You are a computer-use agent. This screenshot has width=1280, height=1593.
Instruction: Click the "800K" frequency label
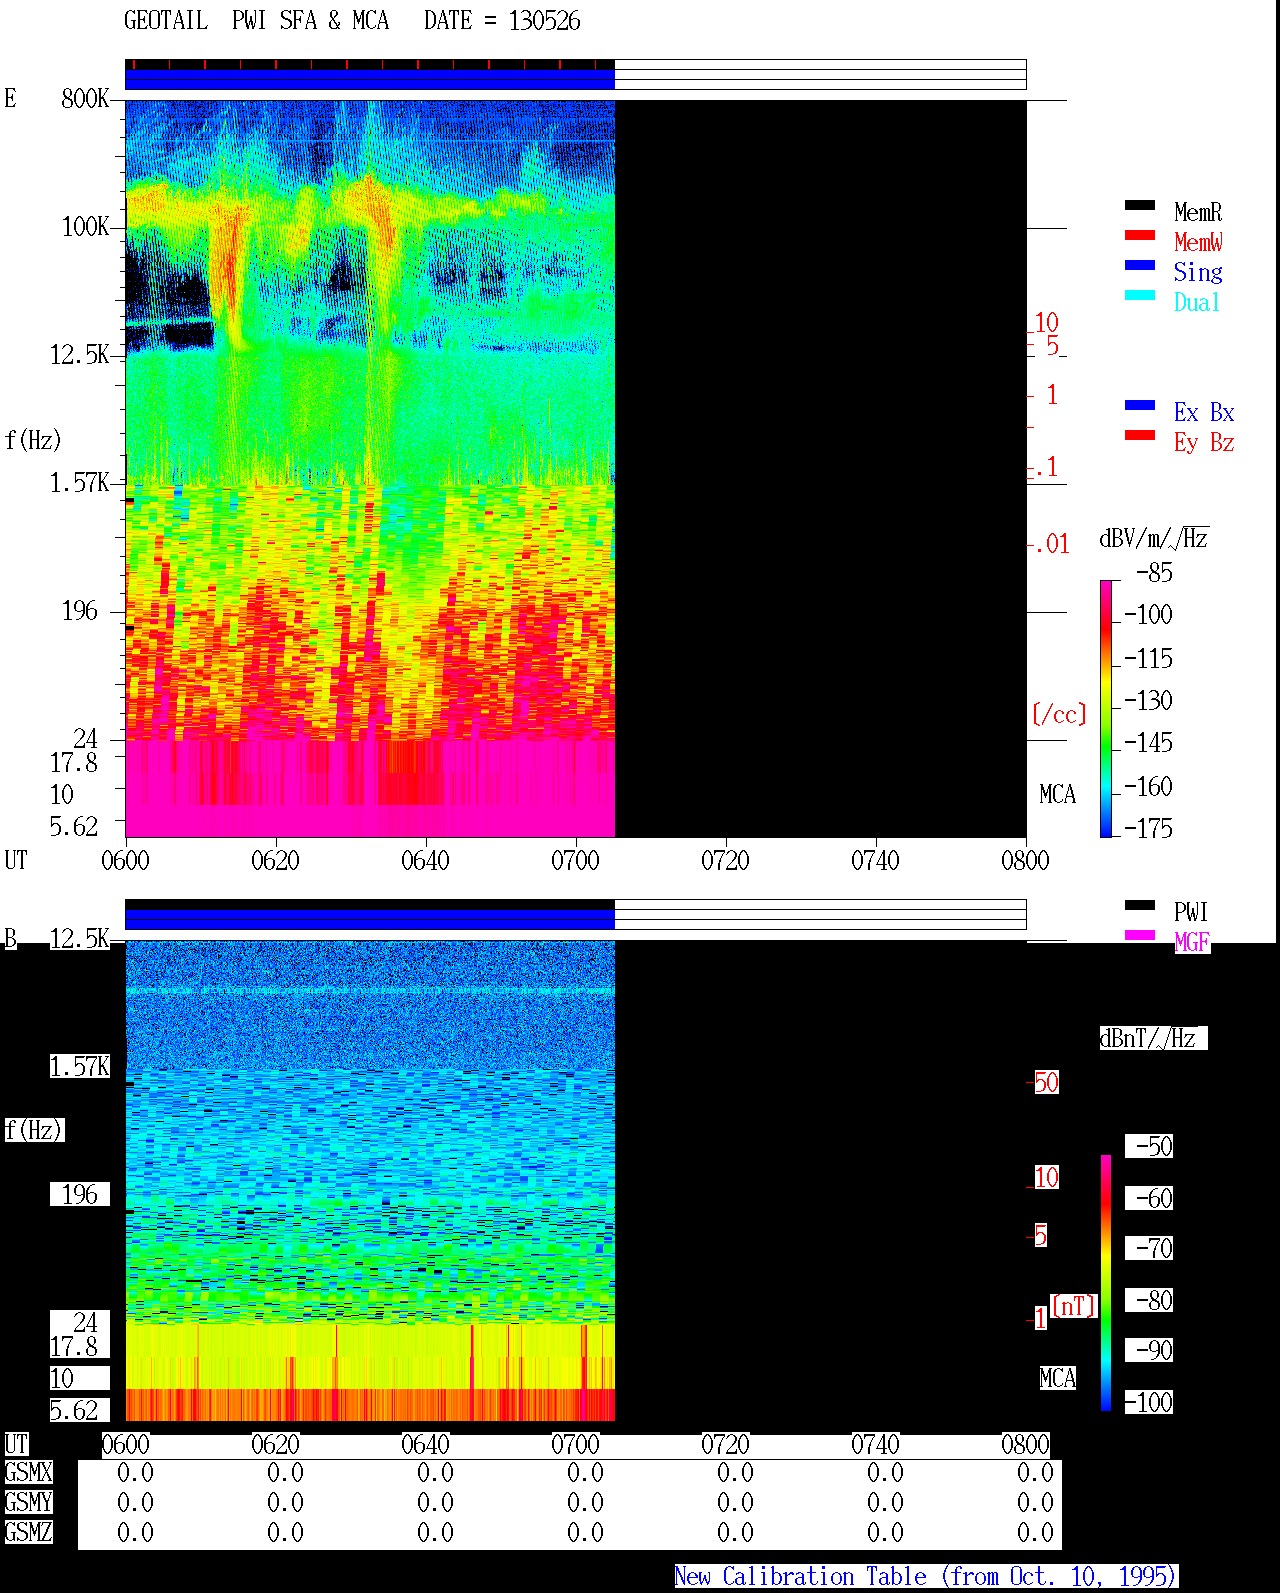click(85, 99)
